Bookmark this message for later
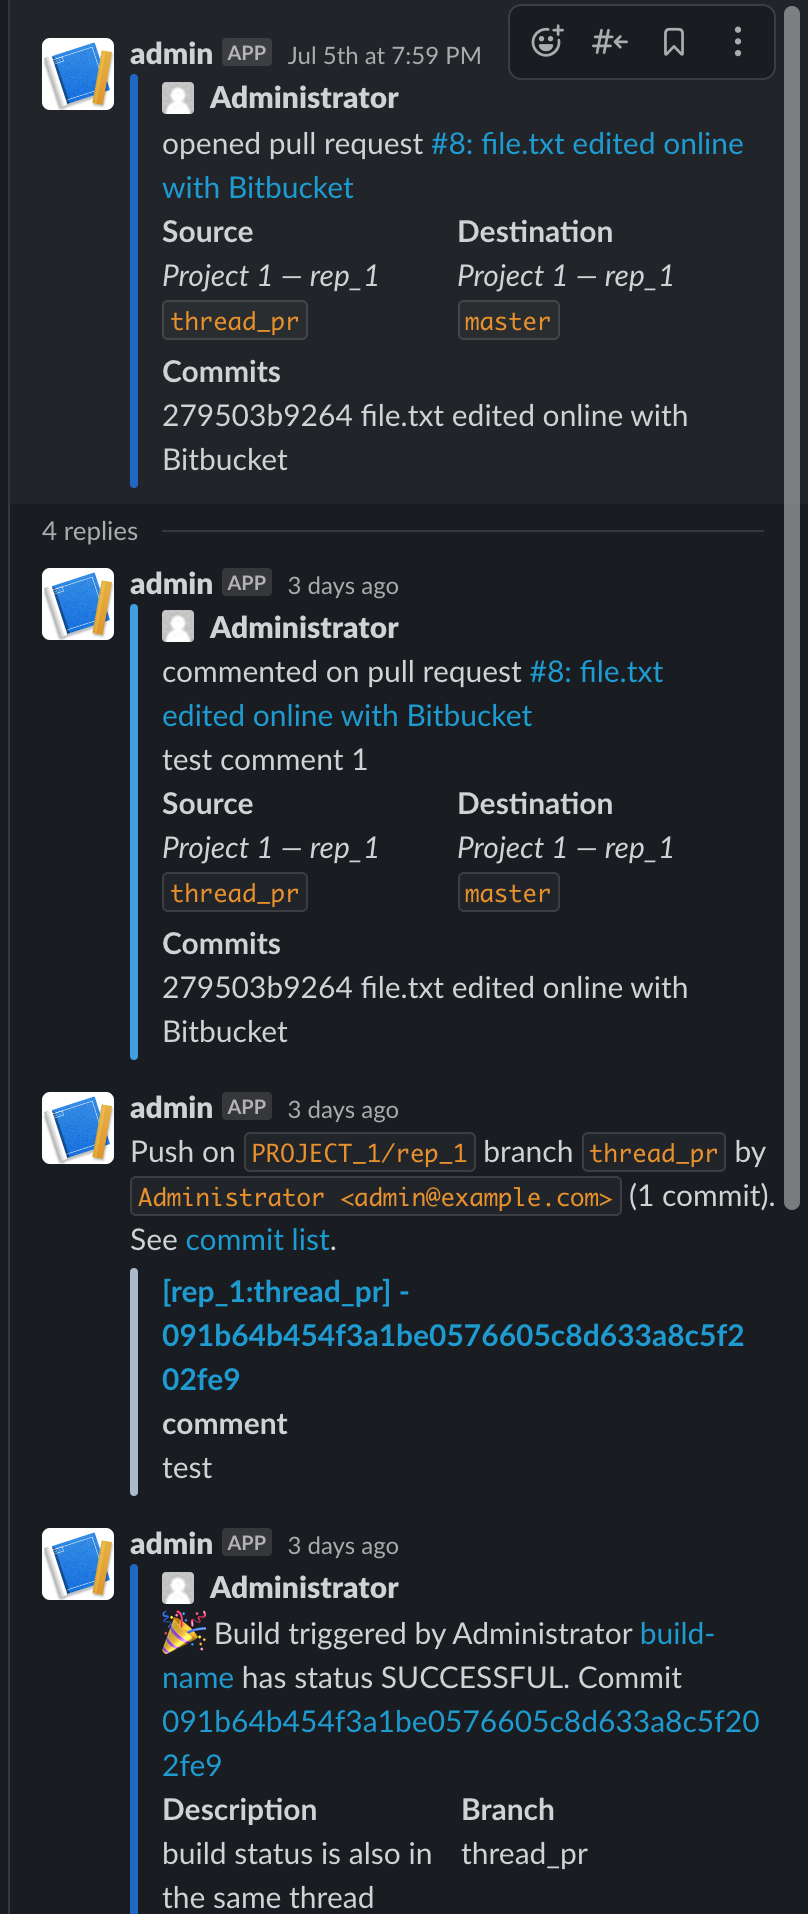 (674, 42)
